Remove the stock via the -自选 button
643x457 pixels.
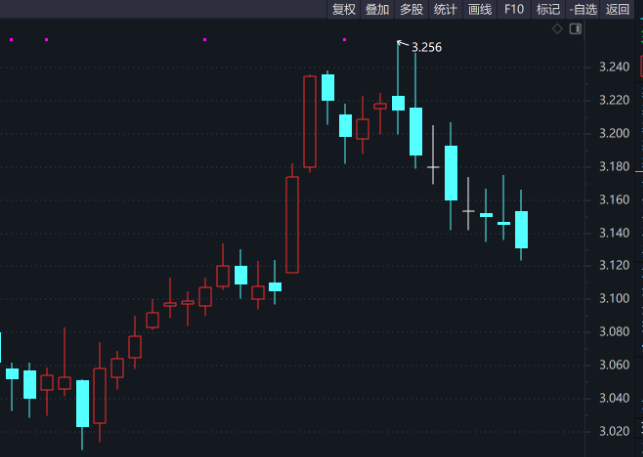pyautogui.click(x=583, y=9)
